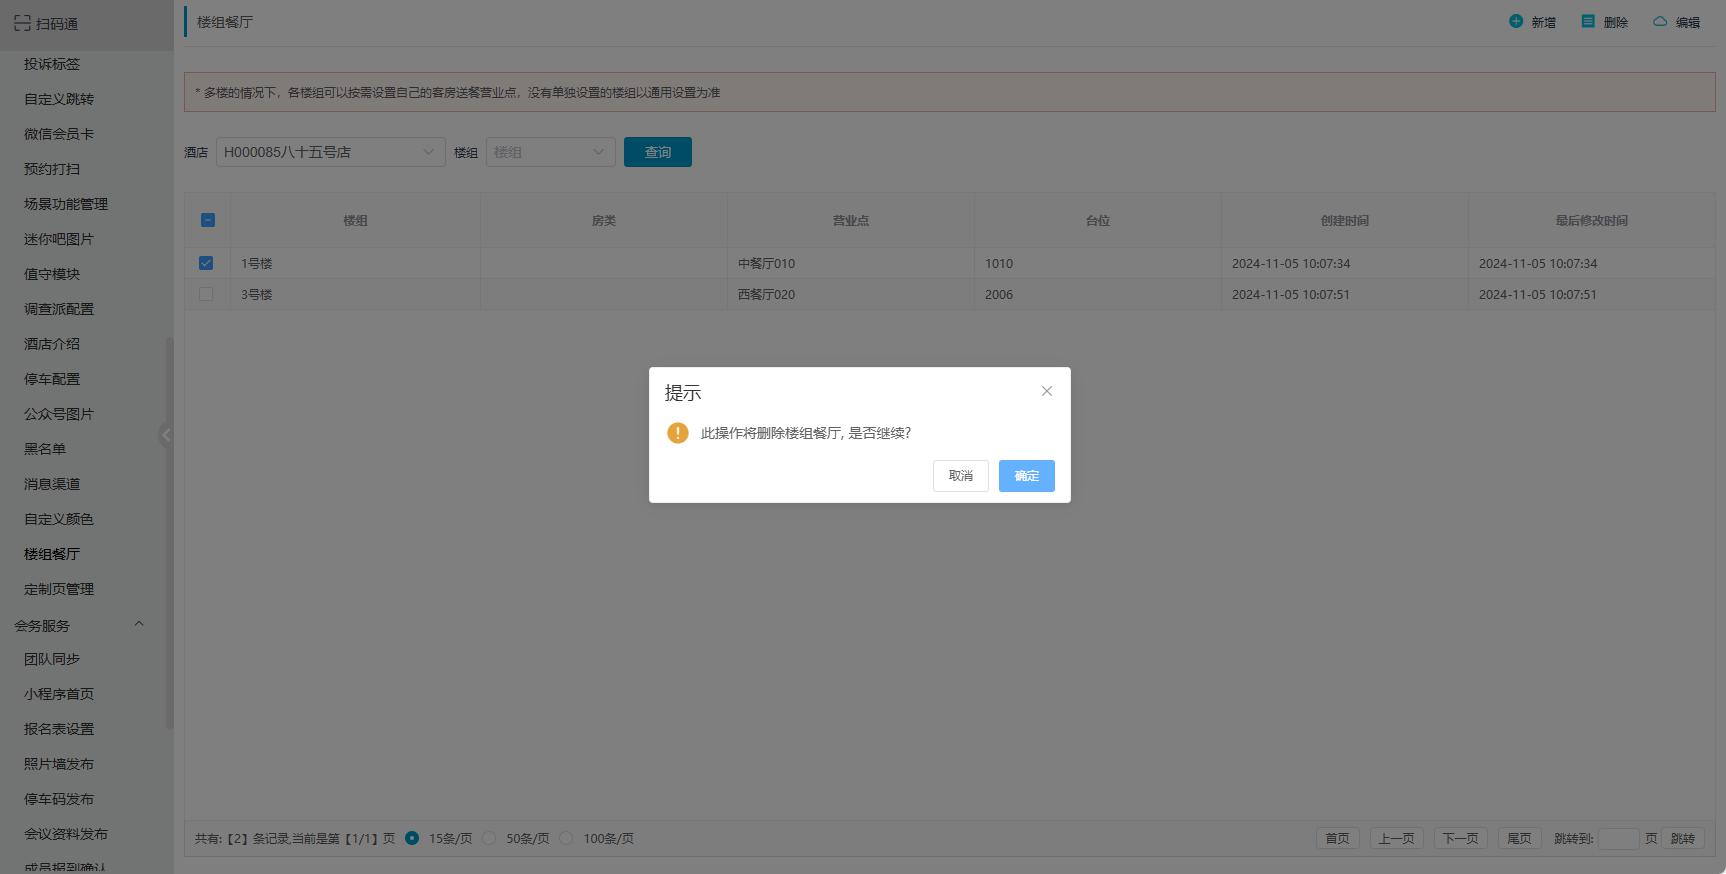The width and height of the screenshot is (1726, 874).
Task: Click the 编辑 cloud icon
Action: point(1660,21)
